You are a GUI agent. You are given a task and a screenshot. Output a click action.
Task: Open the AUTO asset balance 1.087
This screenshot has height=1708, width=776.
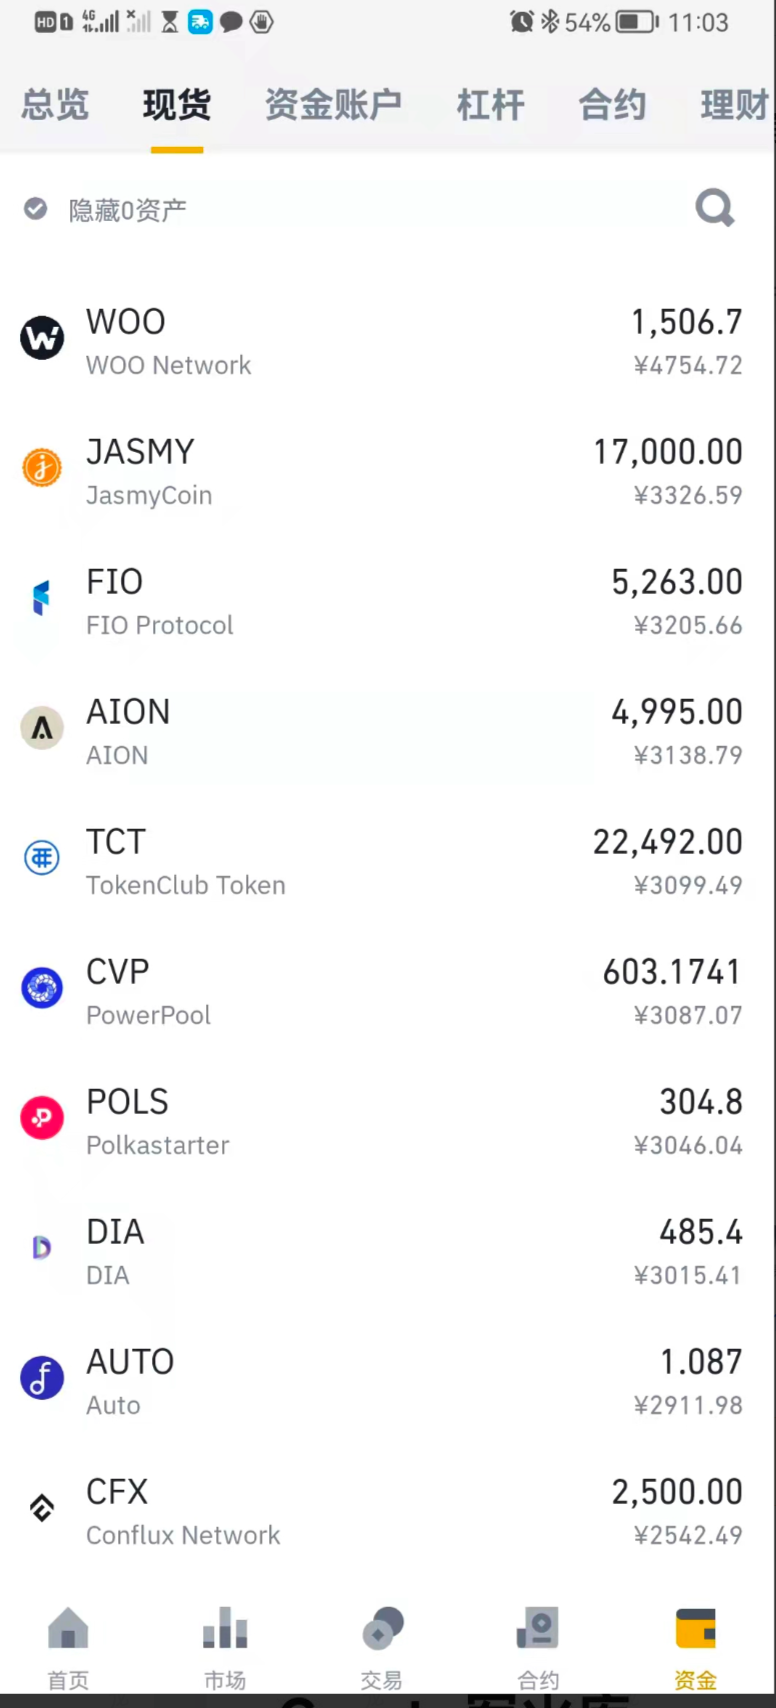pyautogui.click(x=700, y=1362)
